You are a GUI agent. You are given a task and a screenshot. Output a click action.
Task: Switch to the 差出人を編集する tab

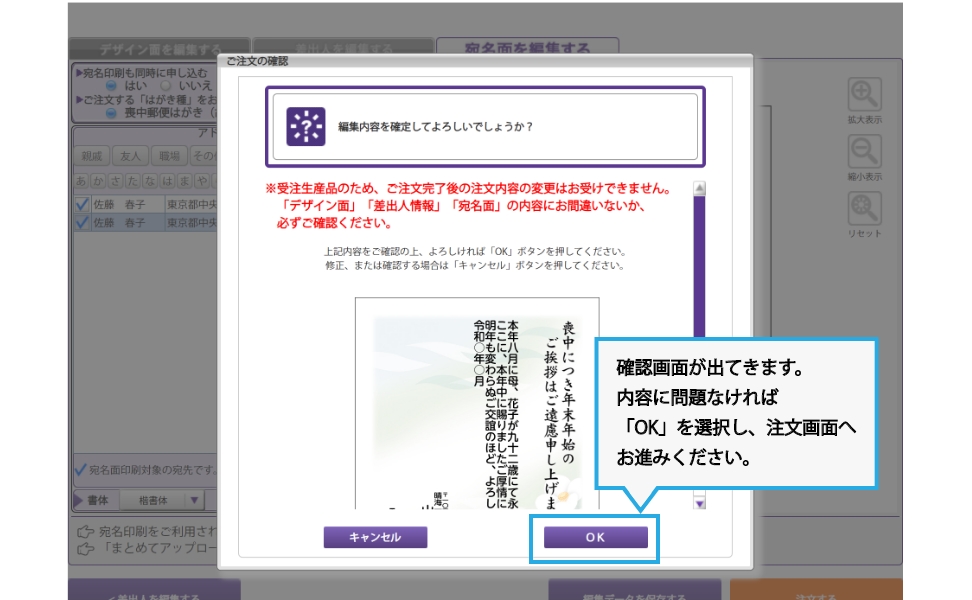tap(343, 48)
